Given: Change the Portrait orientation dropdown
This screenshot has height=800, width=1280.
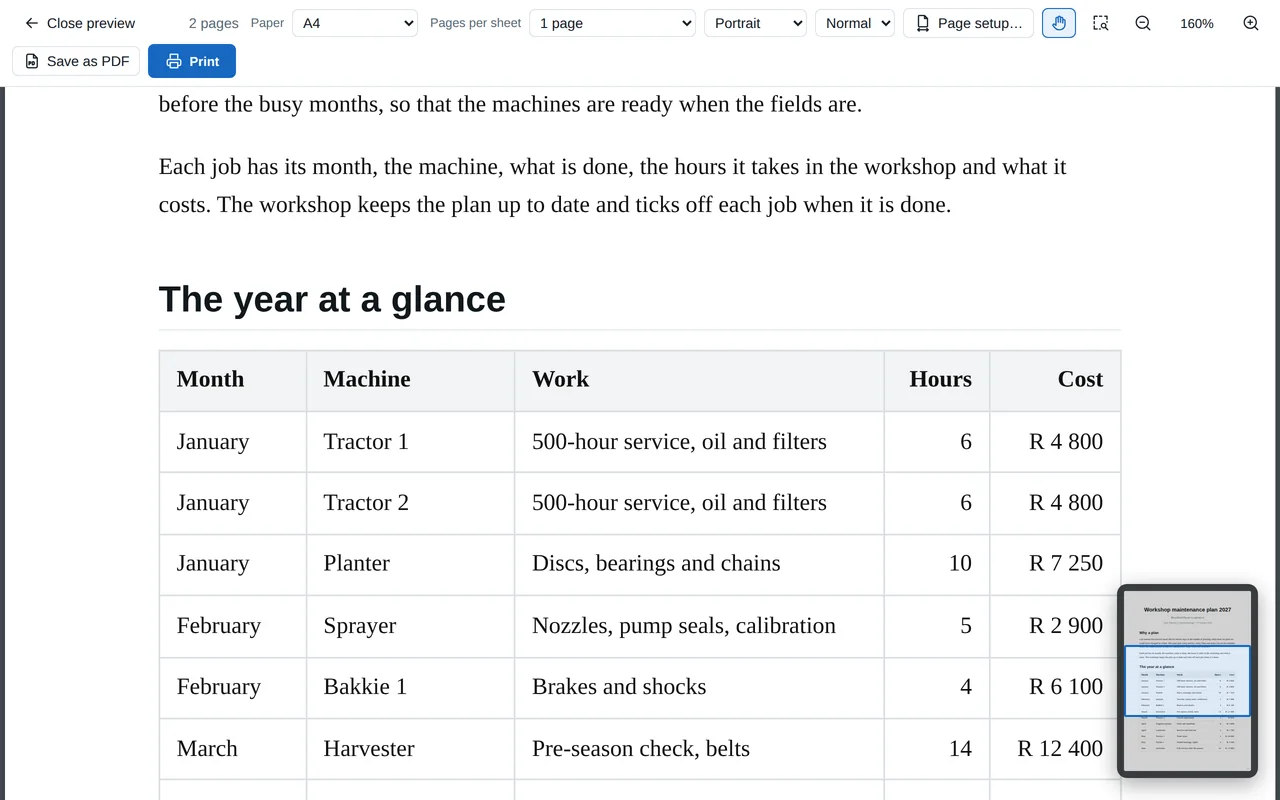Looking at the screenshot, I should click(755, 23).
